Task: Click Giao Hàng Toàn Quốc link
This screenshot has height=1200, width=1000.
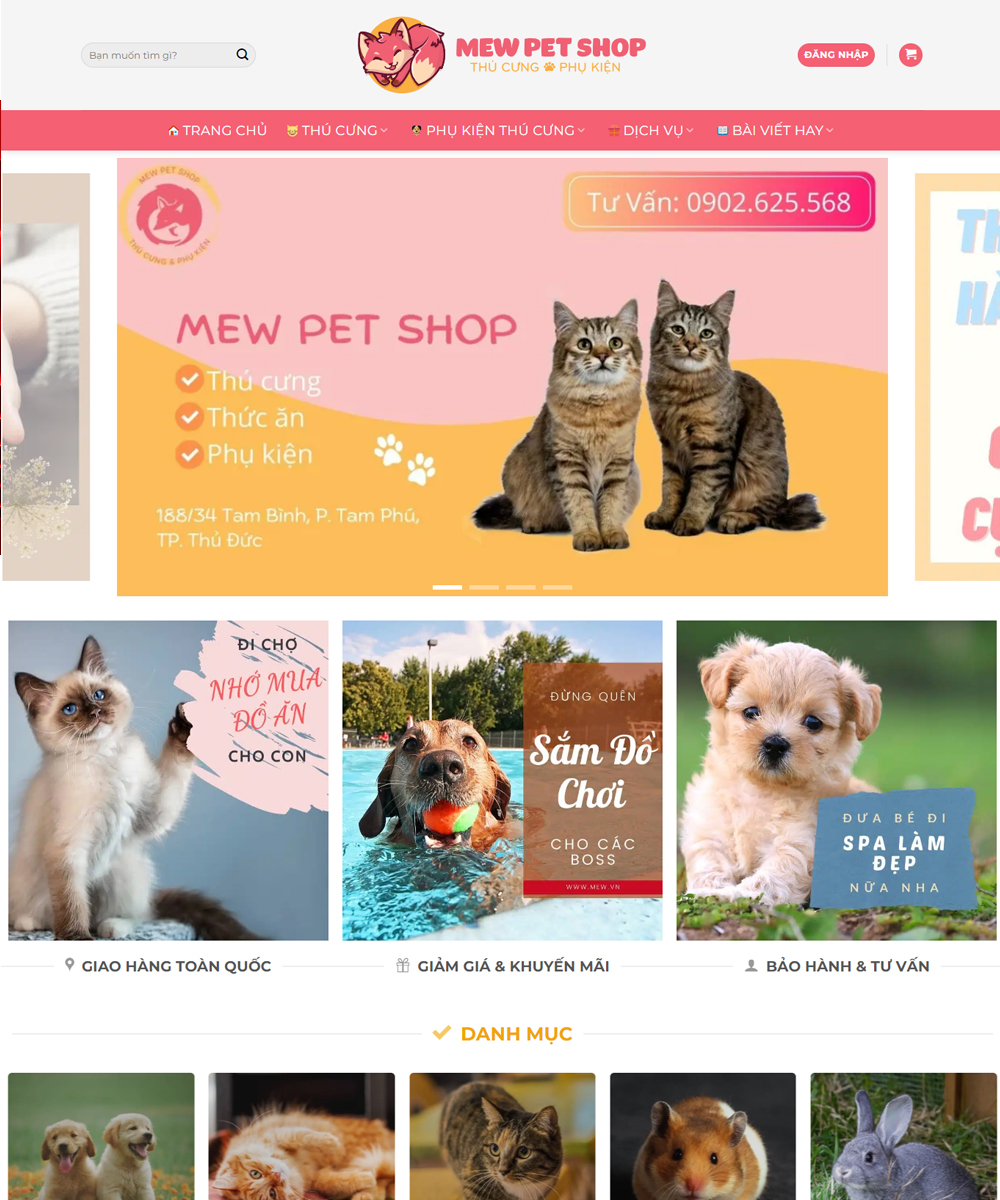Action: pyautogui.click(x=176, y=966)
